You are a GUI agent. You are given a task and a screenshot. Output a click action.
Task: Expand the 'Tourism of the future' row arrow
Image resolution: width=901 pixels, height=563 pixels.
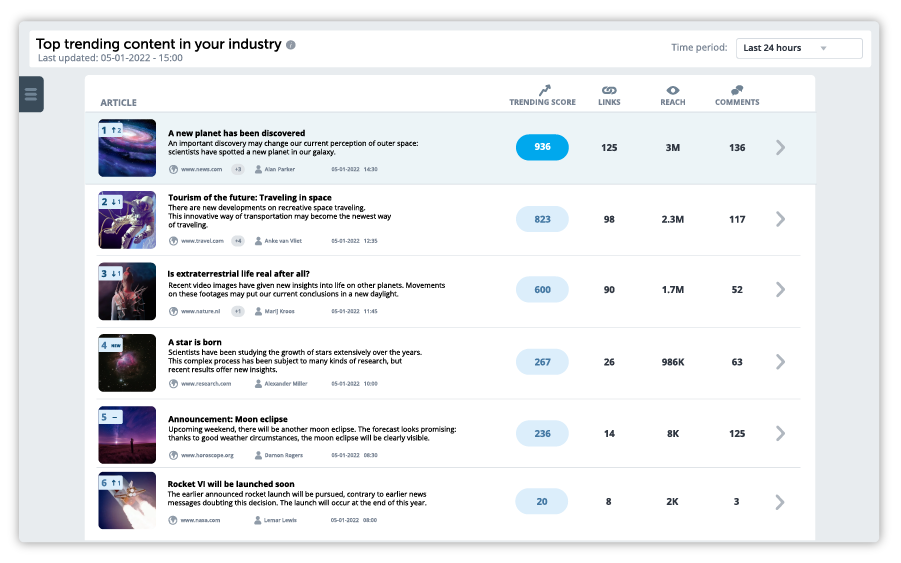(x=781, y=219)
